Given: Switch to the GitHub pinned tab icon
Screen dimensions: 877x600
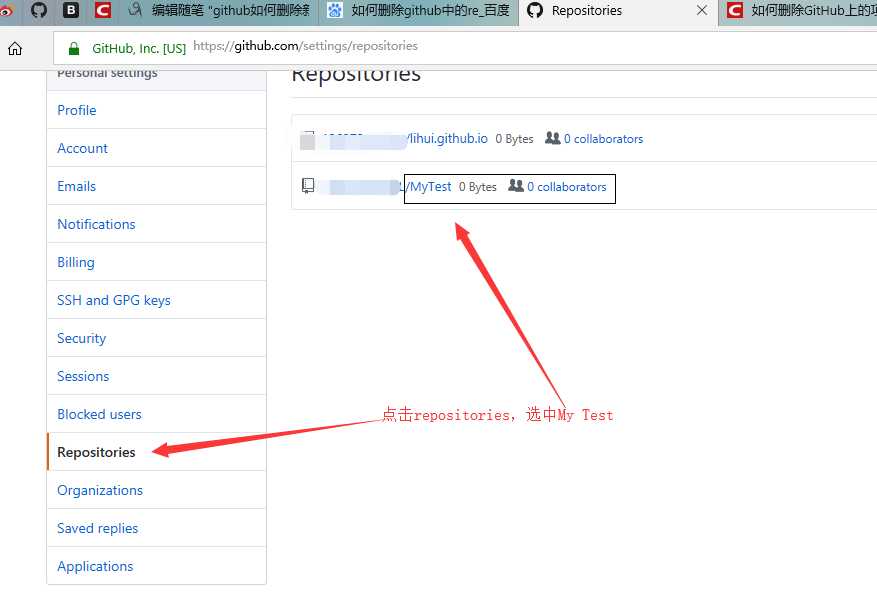Looking at the screenshot, I should pyautogui.click(x=39, y=10).
